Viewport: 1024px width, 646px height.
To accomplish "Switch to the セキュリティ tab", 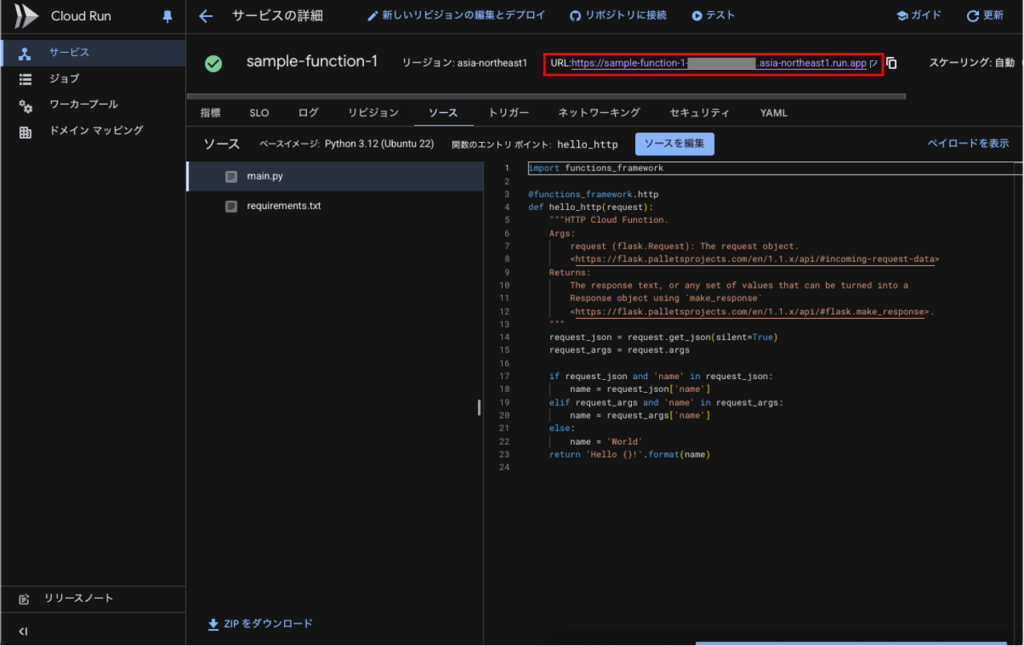I will coord(699,113).
